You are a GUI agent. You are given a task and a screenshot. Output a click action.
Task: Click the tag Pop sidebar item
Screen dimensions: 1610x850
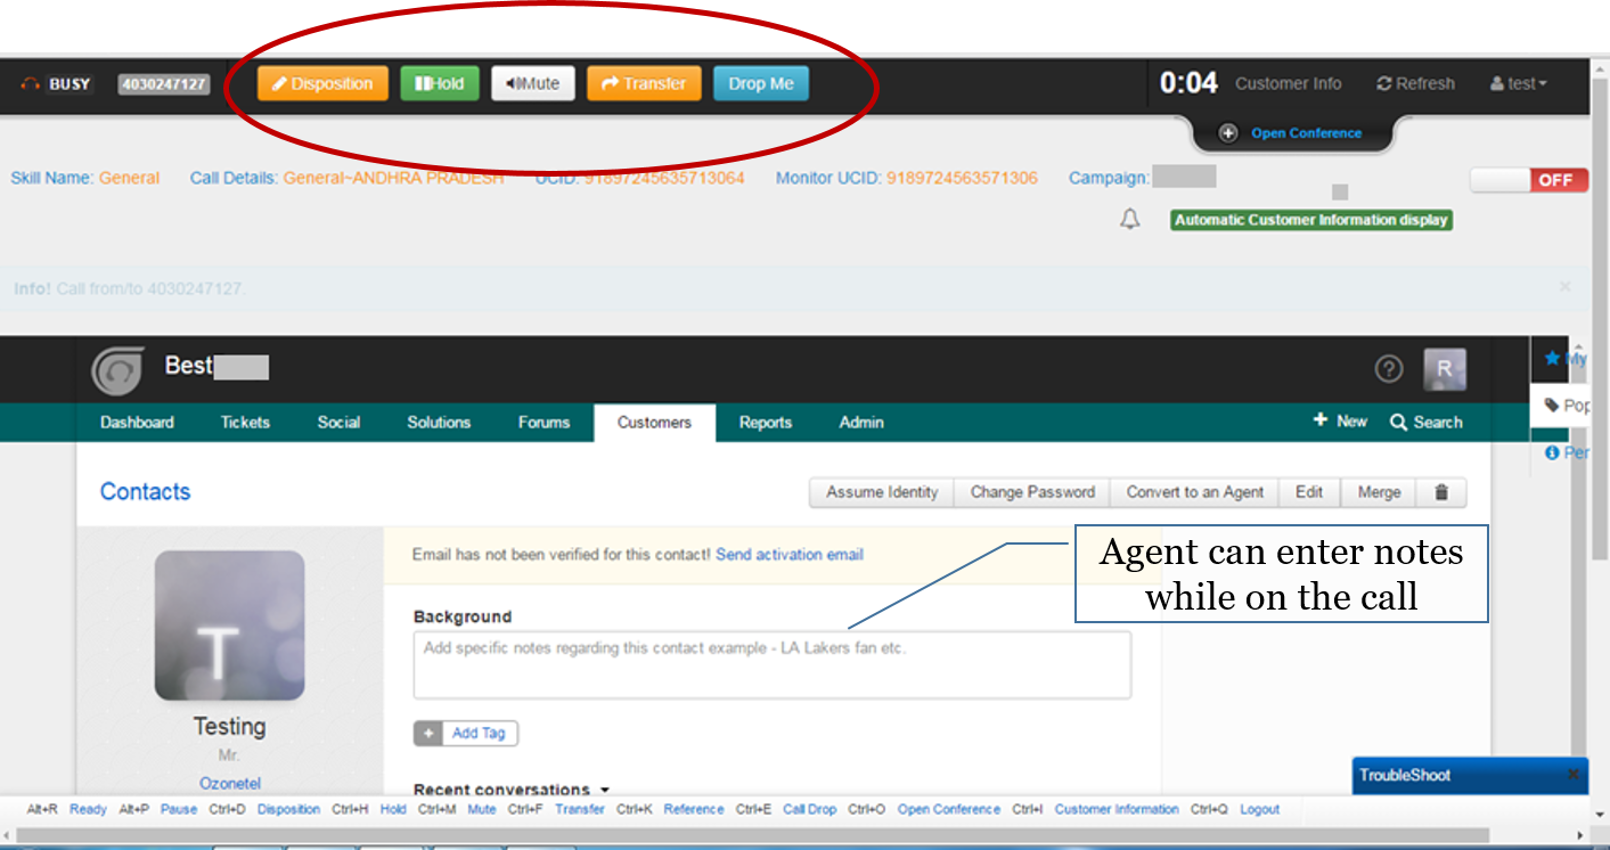pos(1567,405)
